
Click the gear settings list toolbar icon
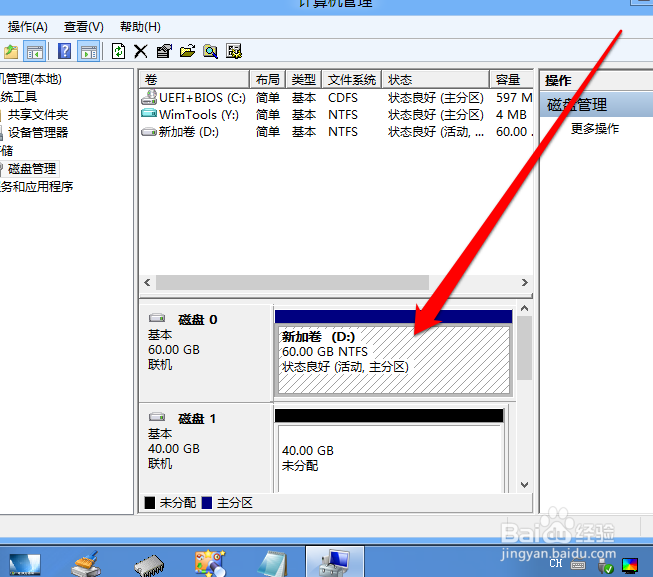coord(234,52)
